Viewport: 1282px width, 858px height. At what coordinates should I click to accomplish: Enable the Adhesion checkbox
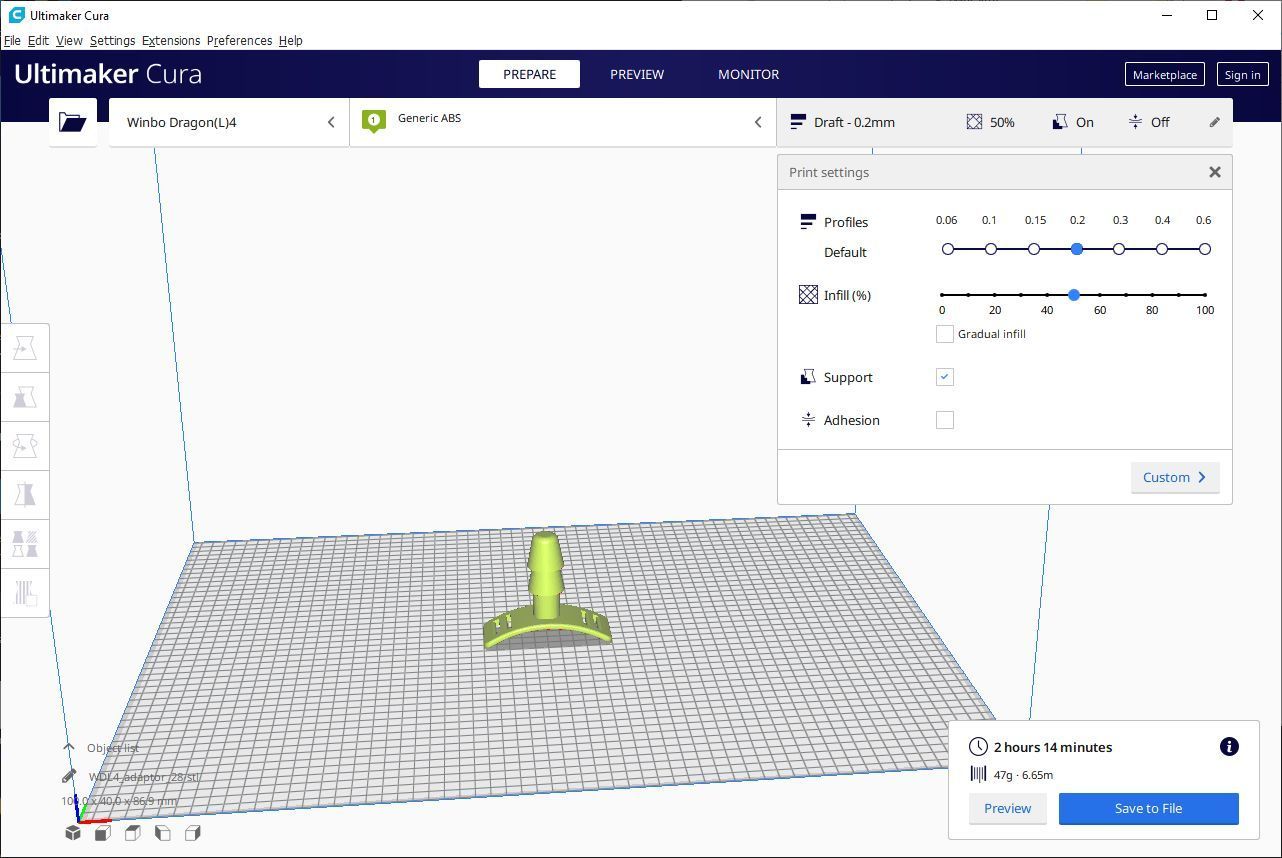pyautogui.click(x=944, y=420)
